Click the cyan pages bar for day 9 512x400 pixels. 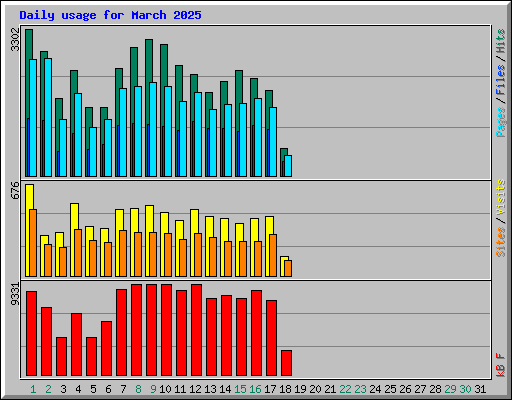153,129
